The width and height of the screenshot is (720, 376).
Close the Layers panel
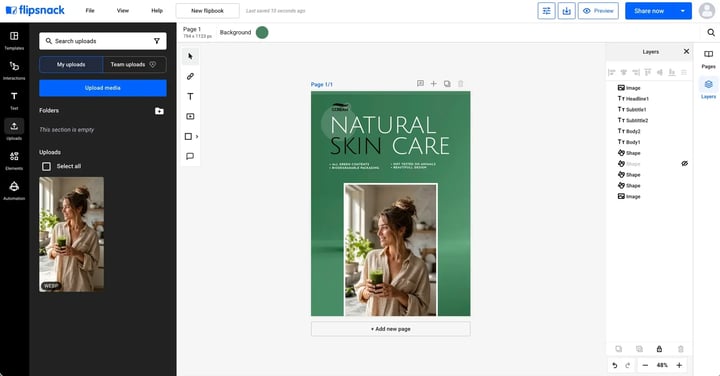tap(686, 51)
